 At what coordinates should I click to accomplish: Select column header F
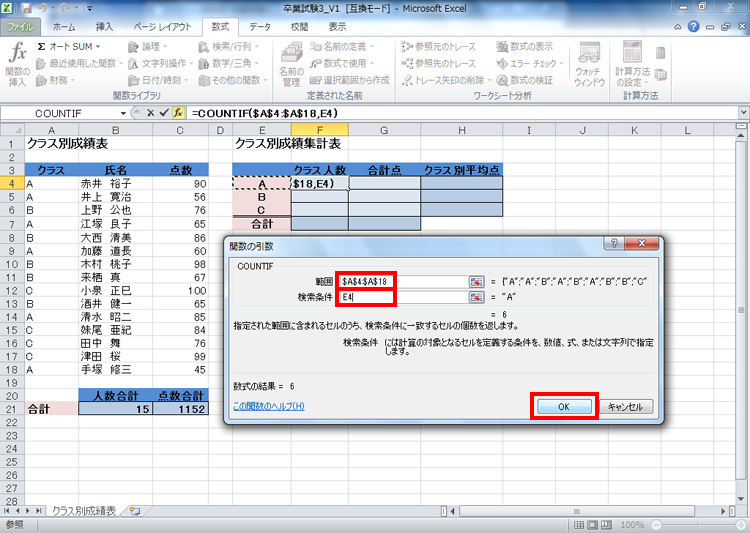coord(320,130)
